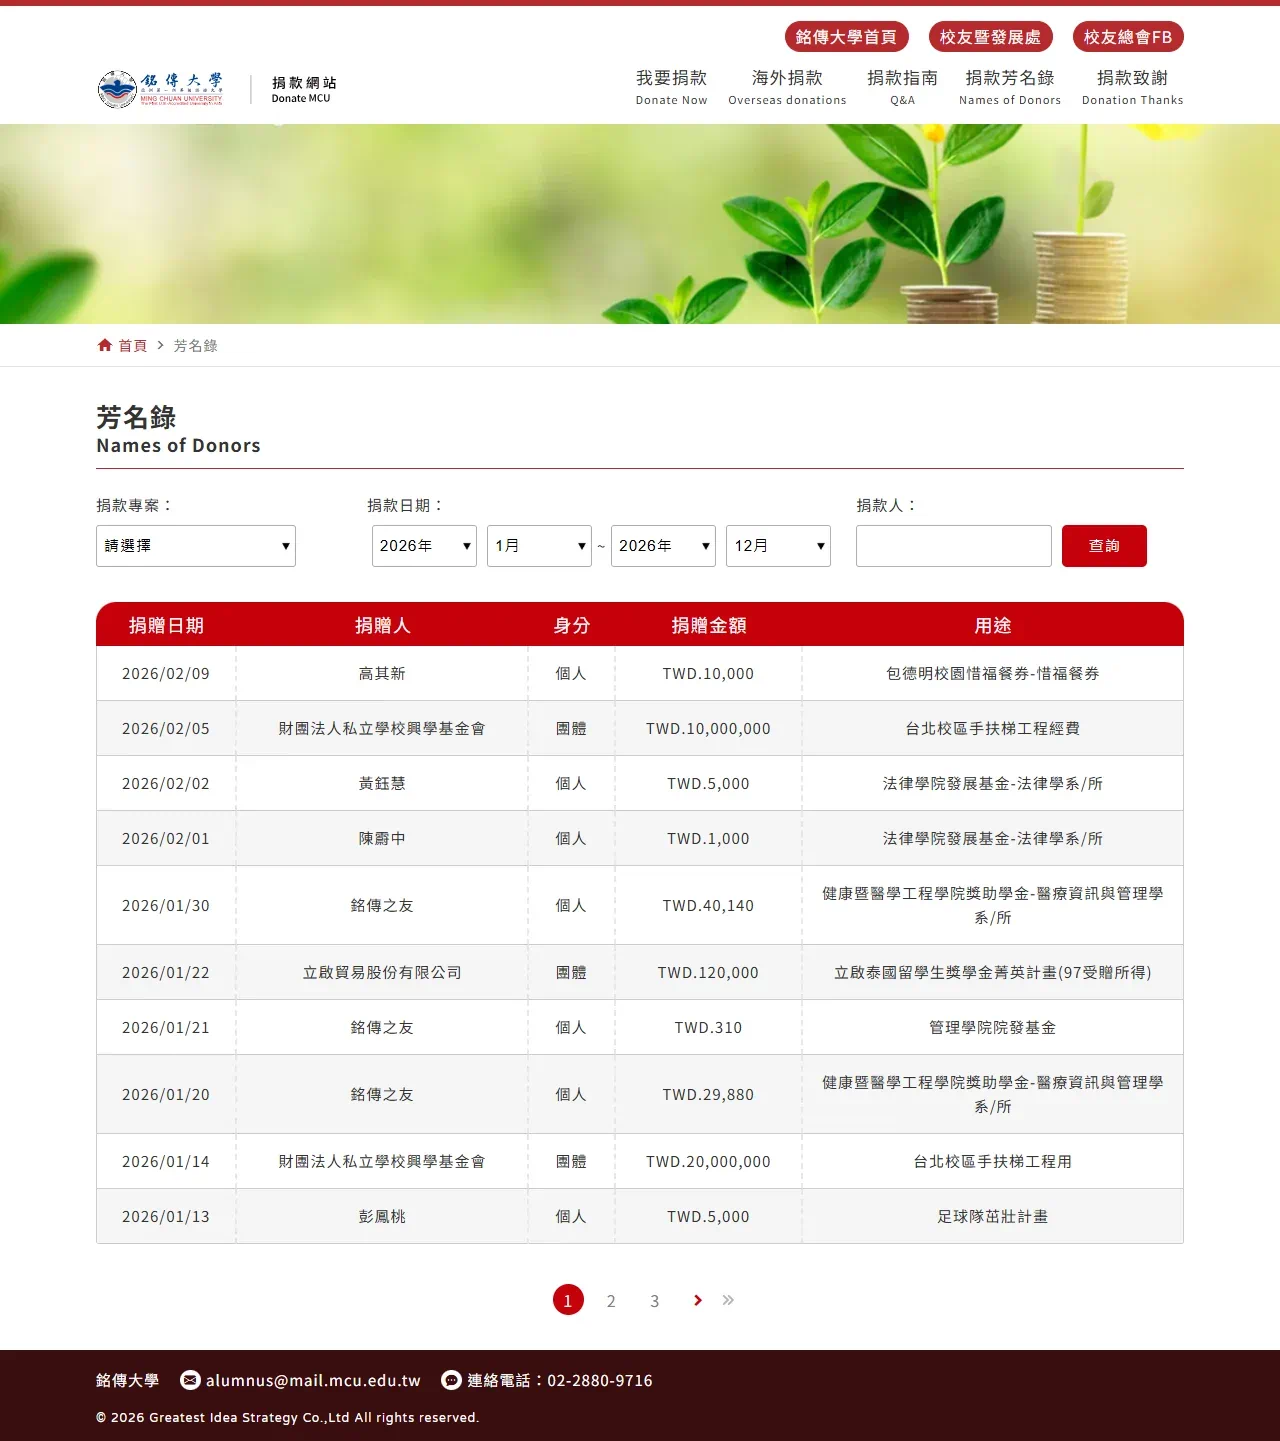Image resolution: width=1280 pixels, height=1441 pixels.
Task: Click the Ming Chuan University logo
Action: point(160,88)
